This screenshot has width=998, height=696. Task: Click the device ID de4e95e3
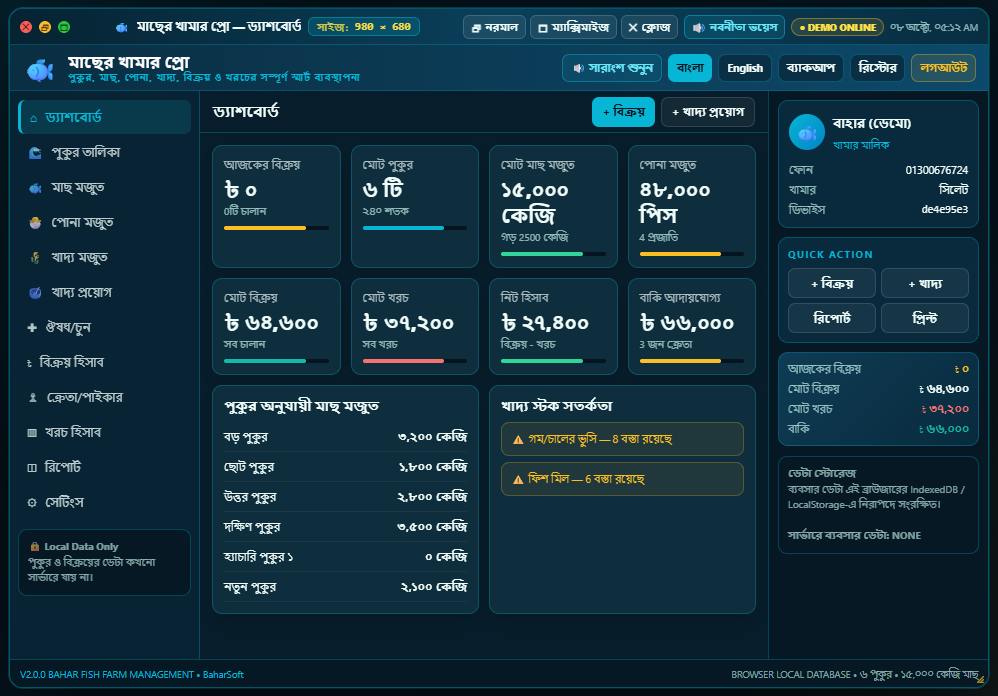(945, 209)
